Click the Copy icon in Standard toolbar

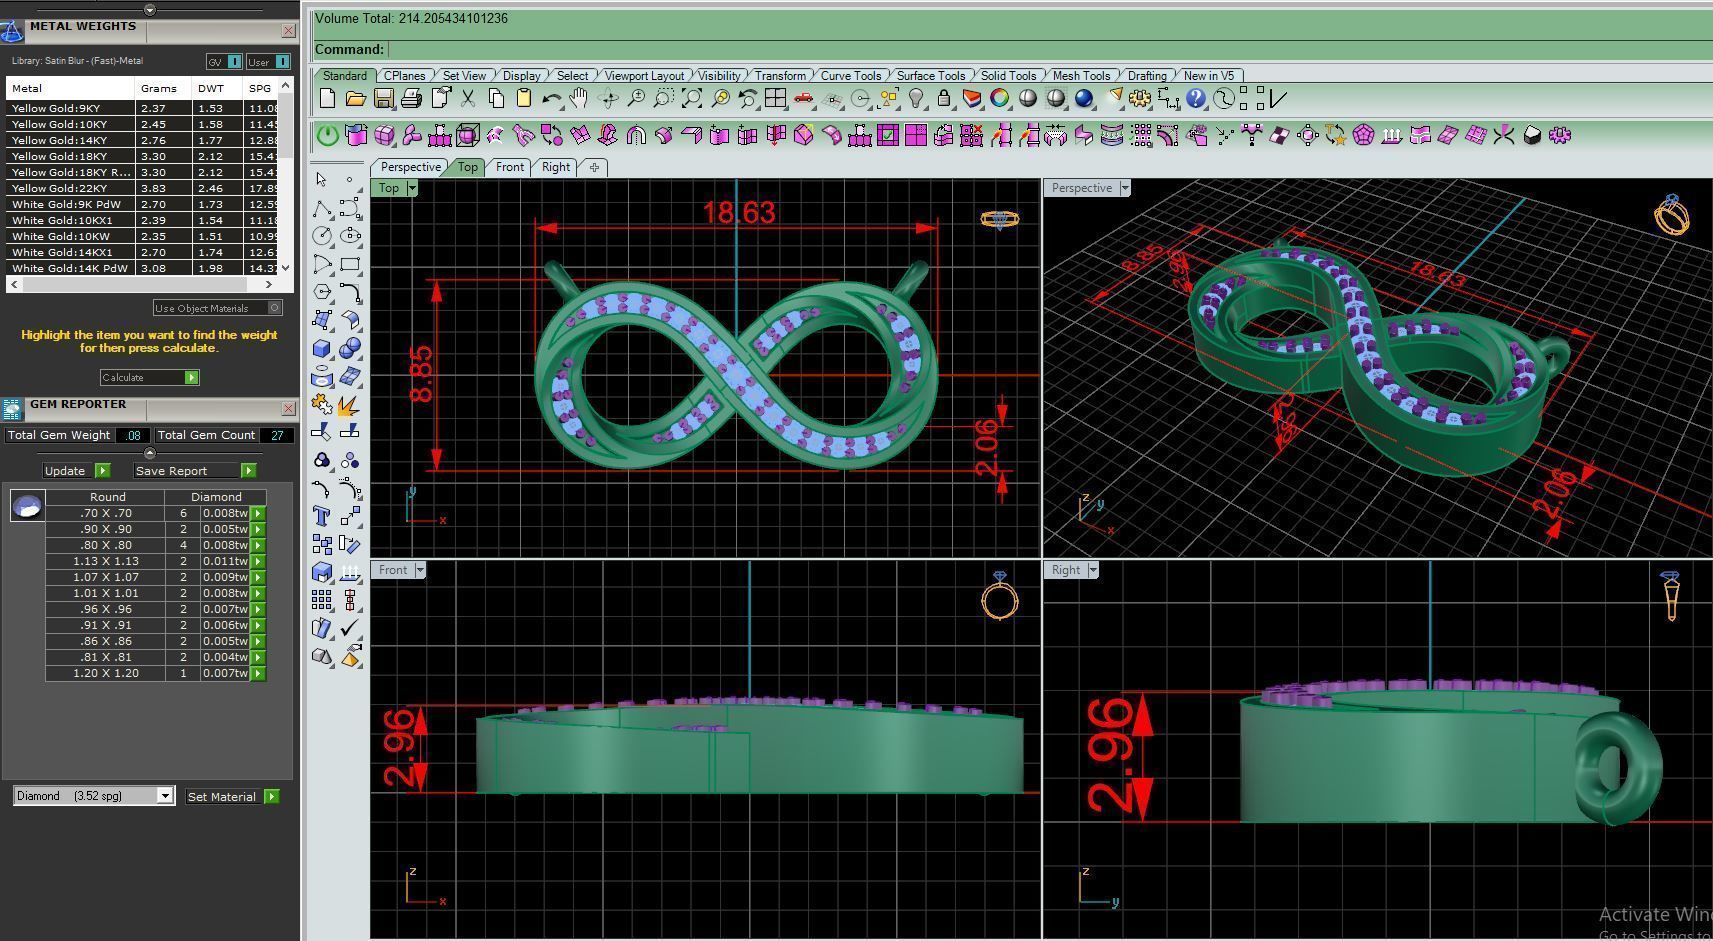pos(495,98)
